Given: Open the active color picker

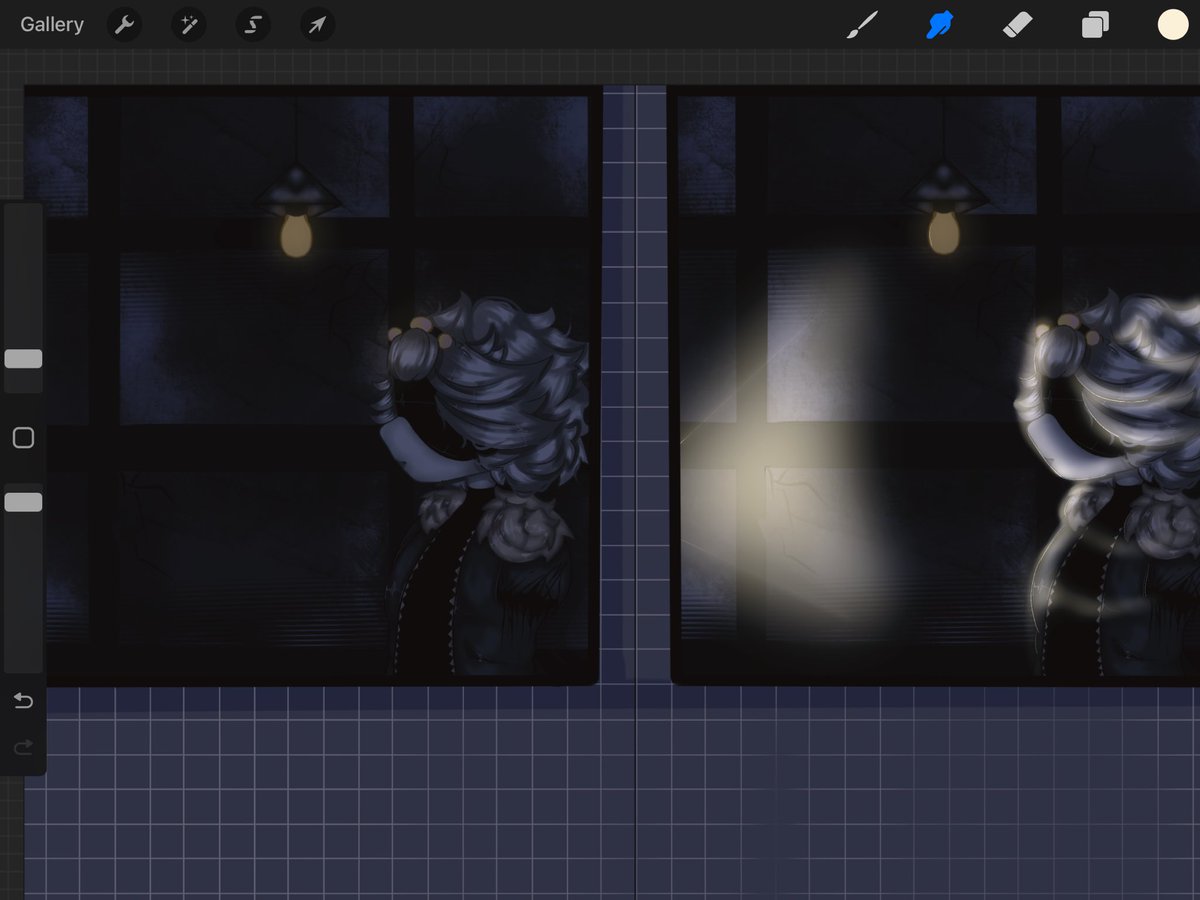Looking at the screenshot, I should [1173, 25].
